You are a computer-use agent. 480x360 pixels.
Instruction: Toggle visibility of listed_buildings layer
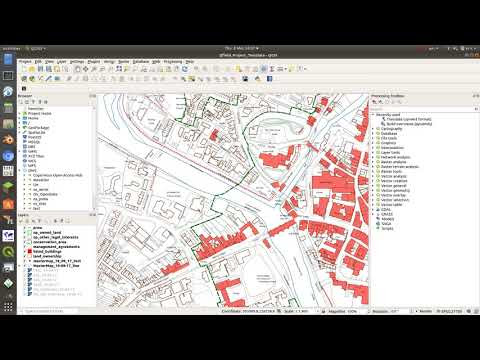pos(24,252)
